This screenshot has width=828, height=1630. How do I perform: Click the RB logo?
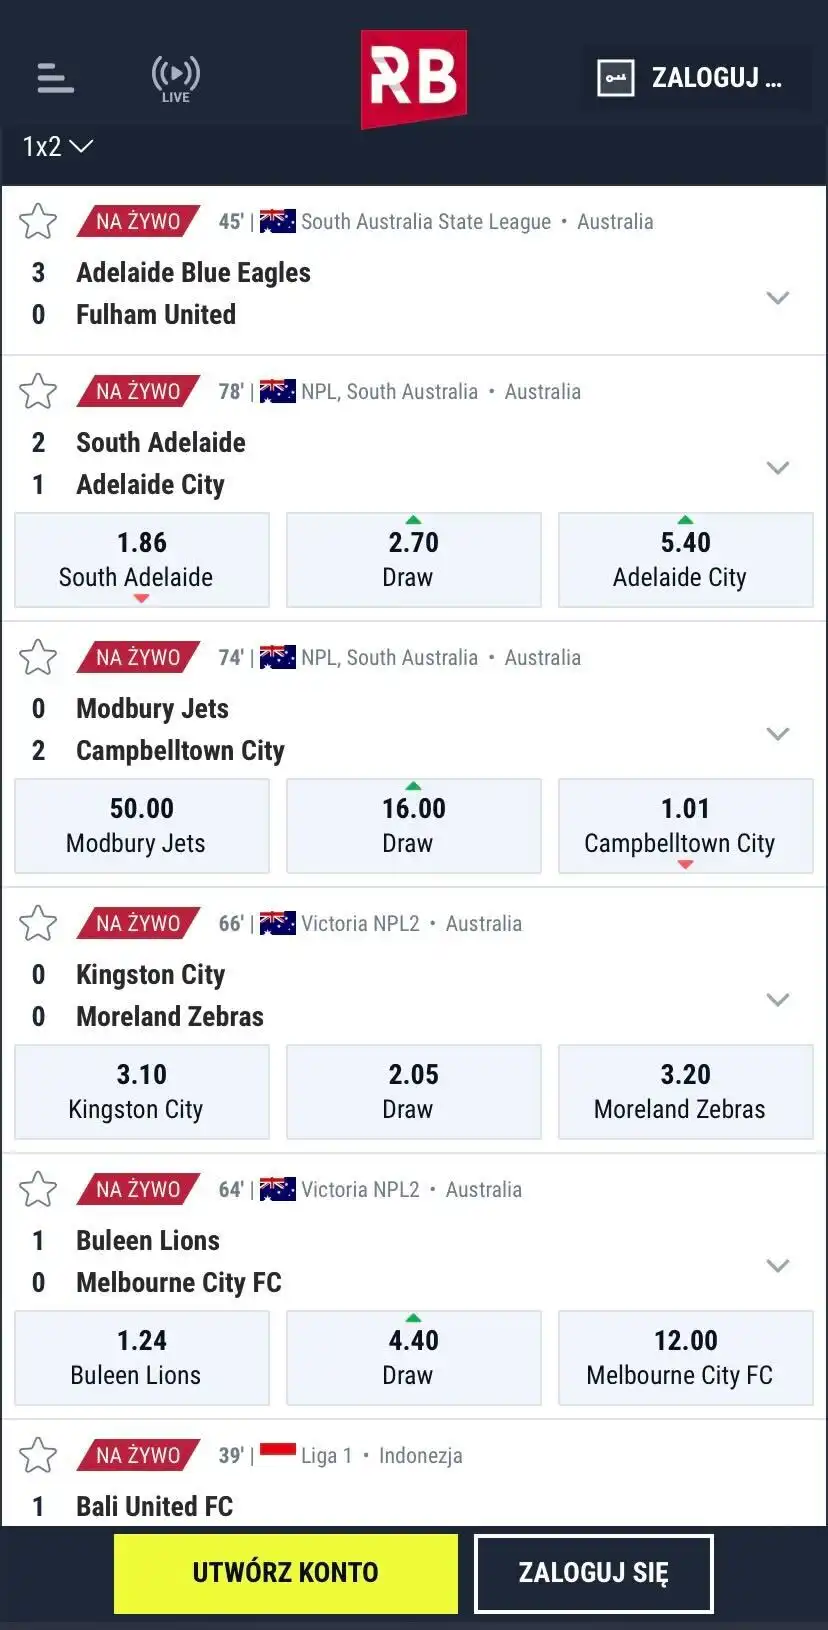tap(413, 78)
